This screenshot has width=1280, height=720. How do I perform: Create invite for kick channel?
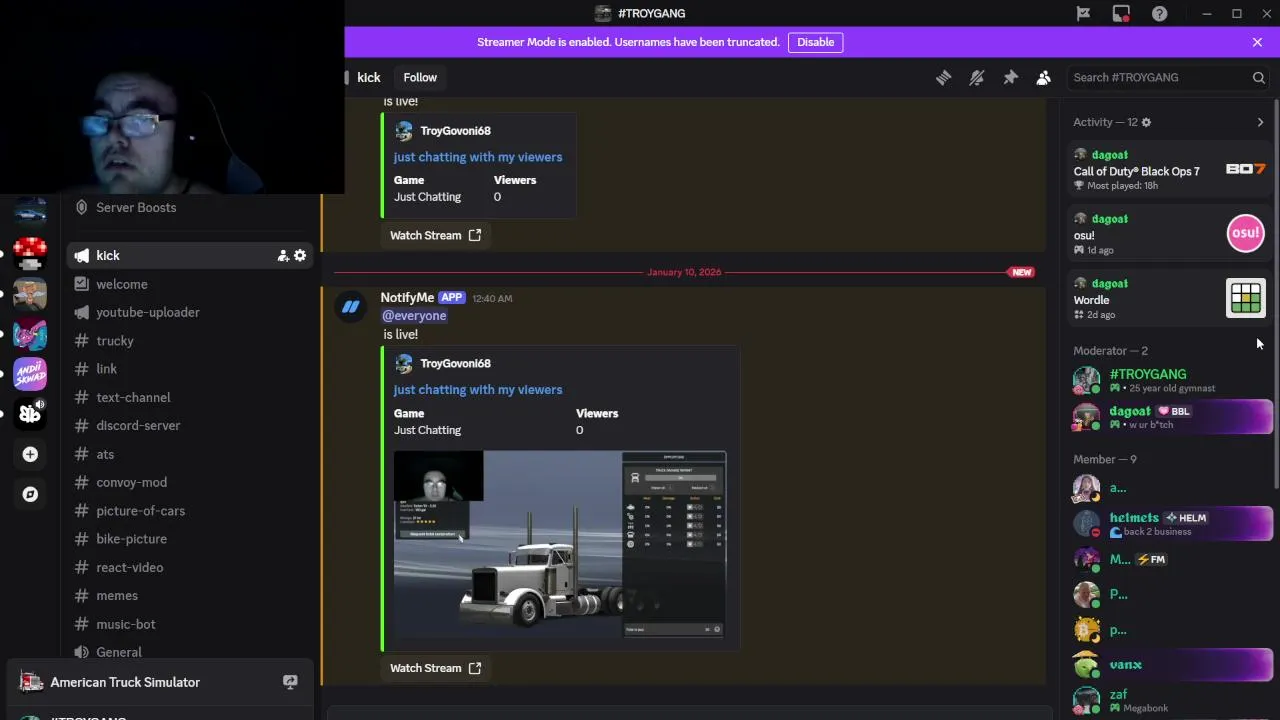pos(283,255)
